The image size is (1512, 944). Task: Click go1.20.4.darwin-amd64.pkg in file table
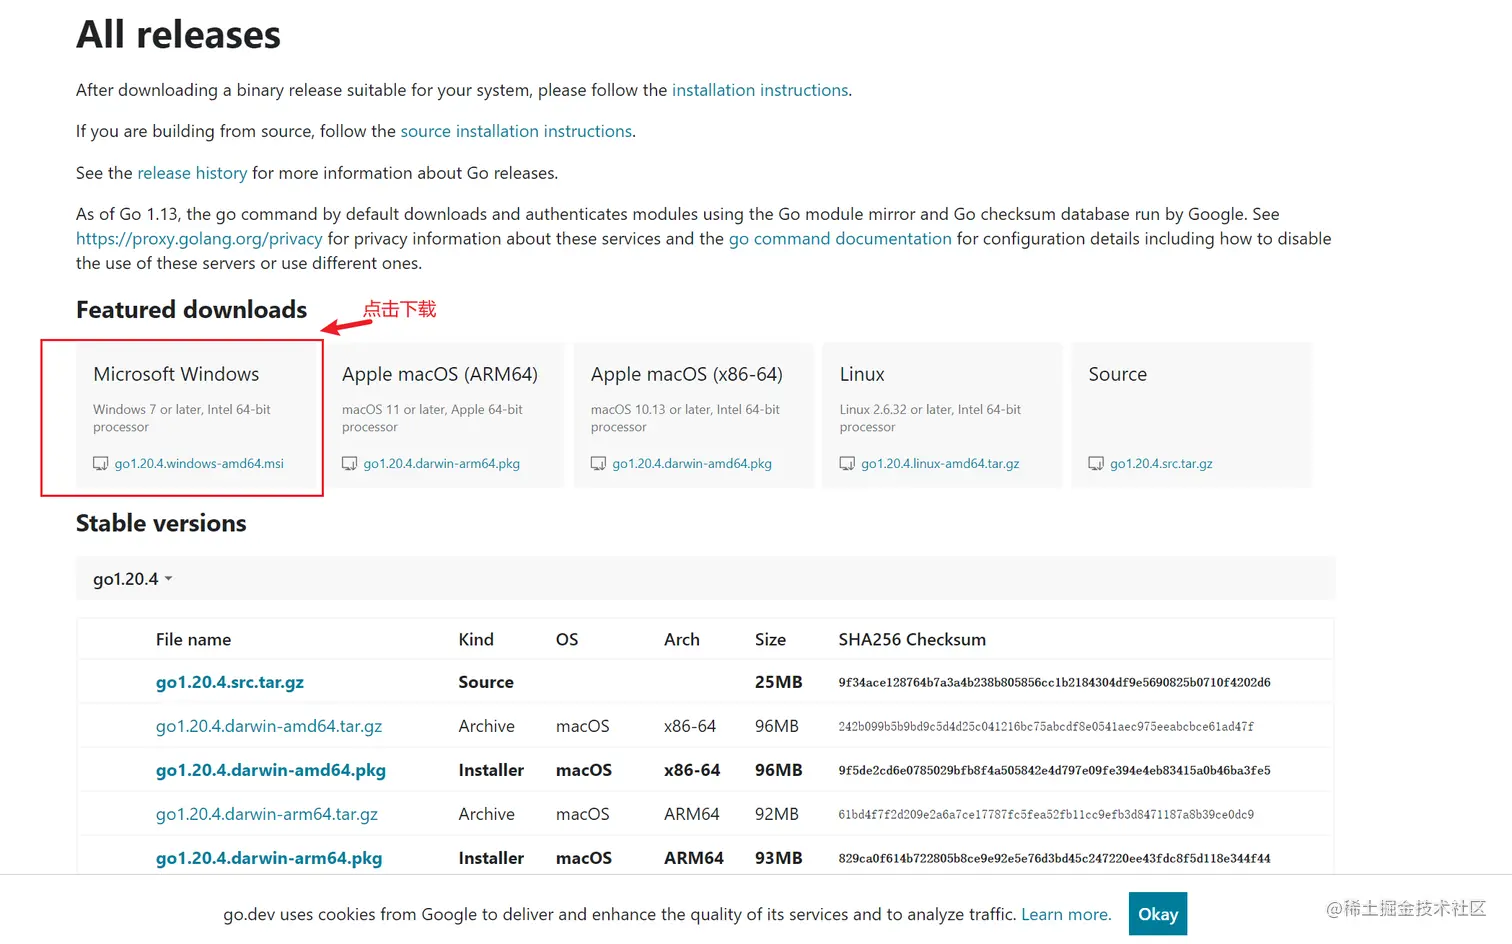click(x=271, y=770)
